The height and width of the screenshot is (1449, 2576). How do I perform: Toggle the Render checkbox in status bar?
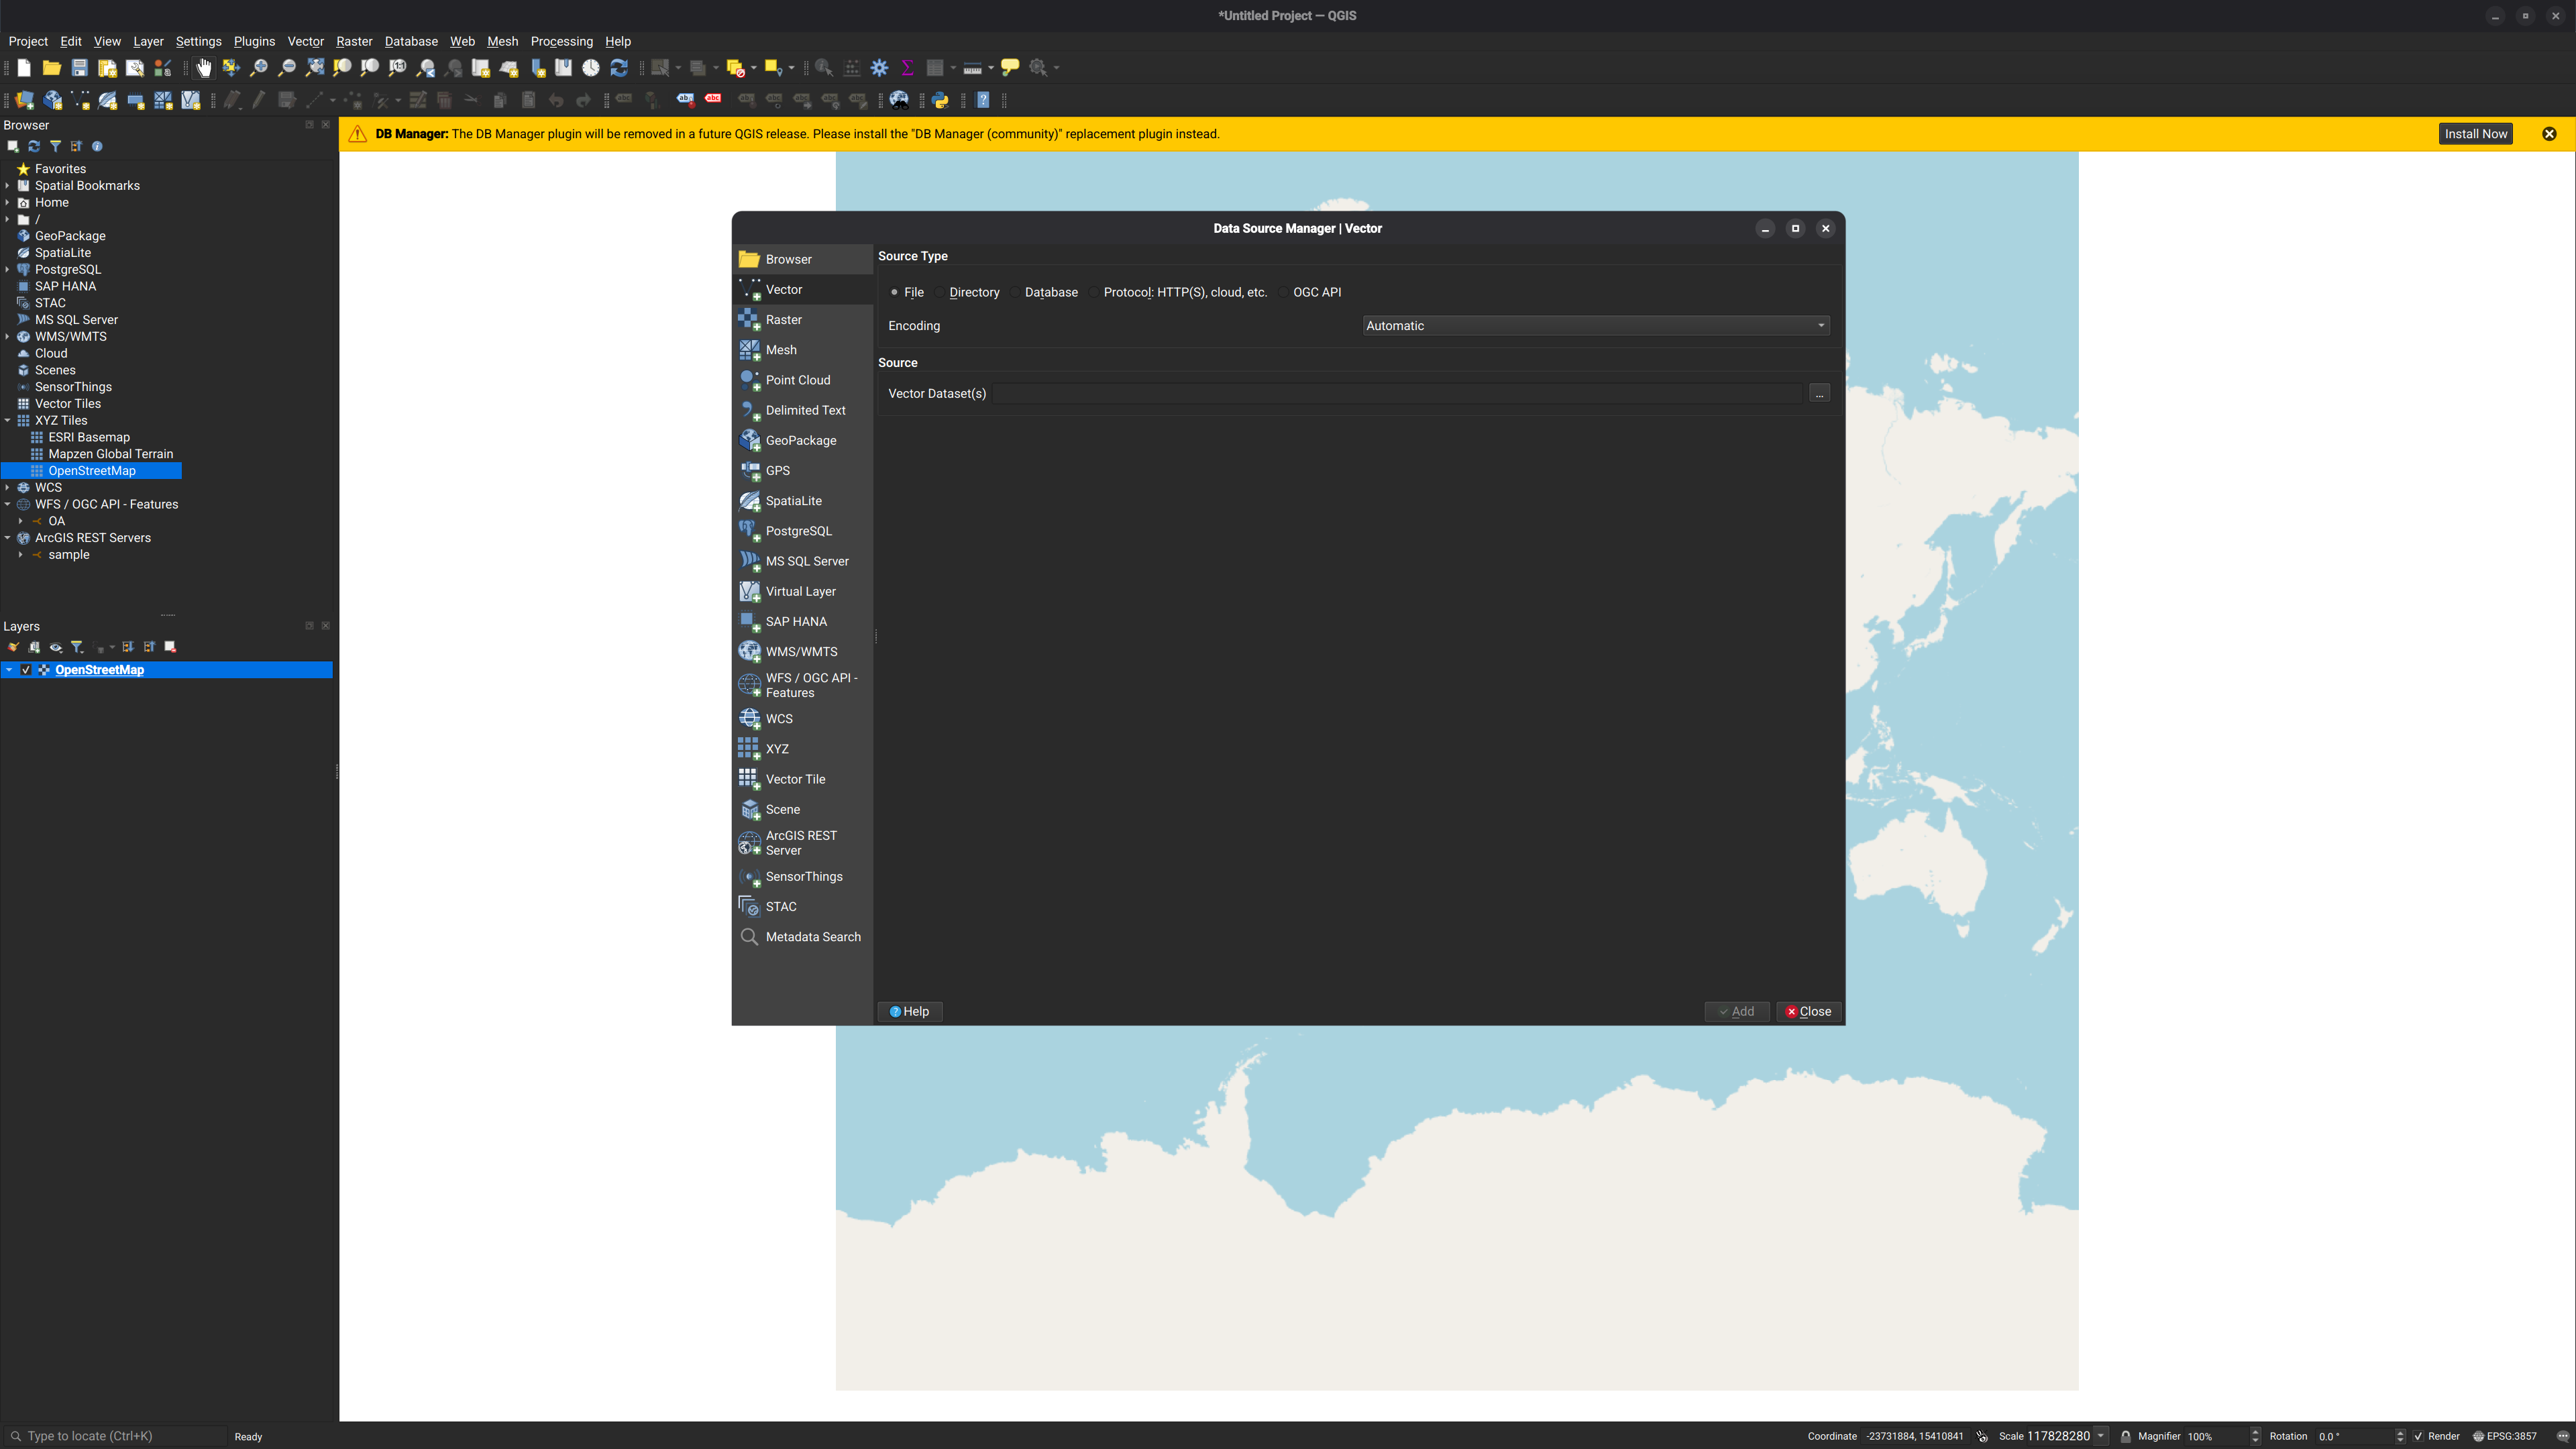tap(2418, 1436)
